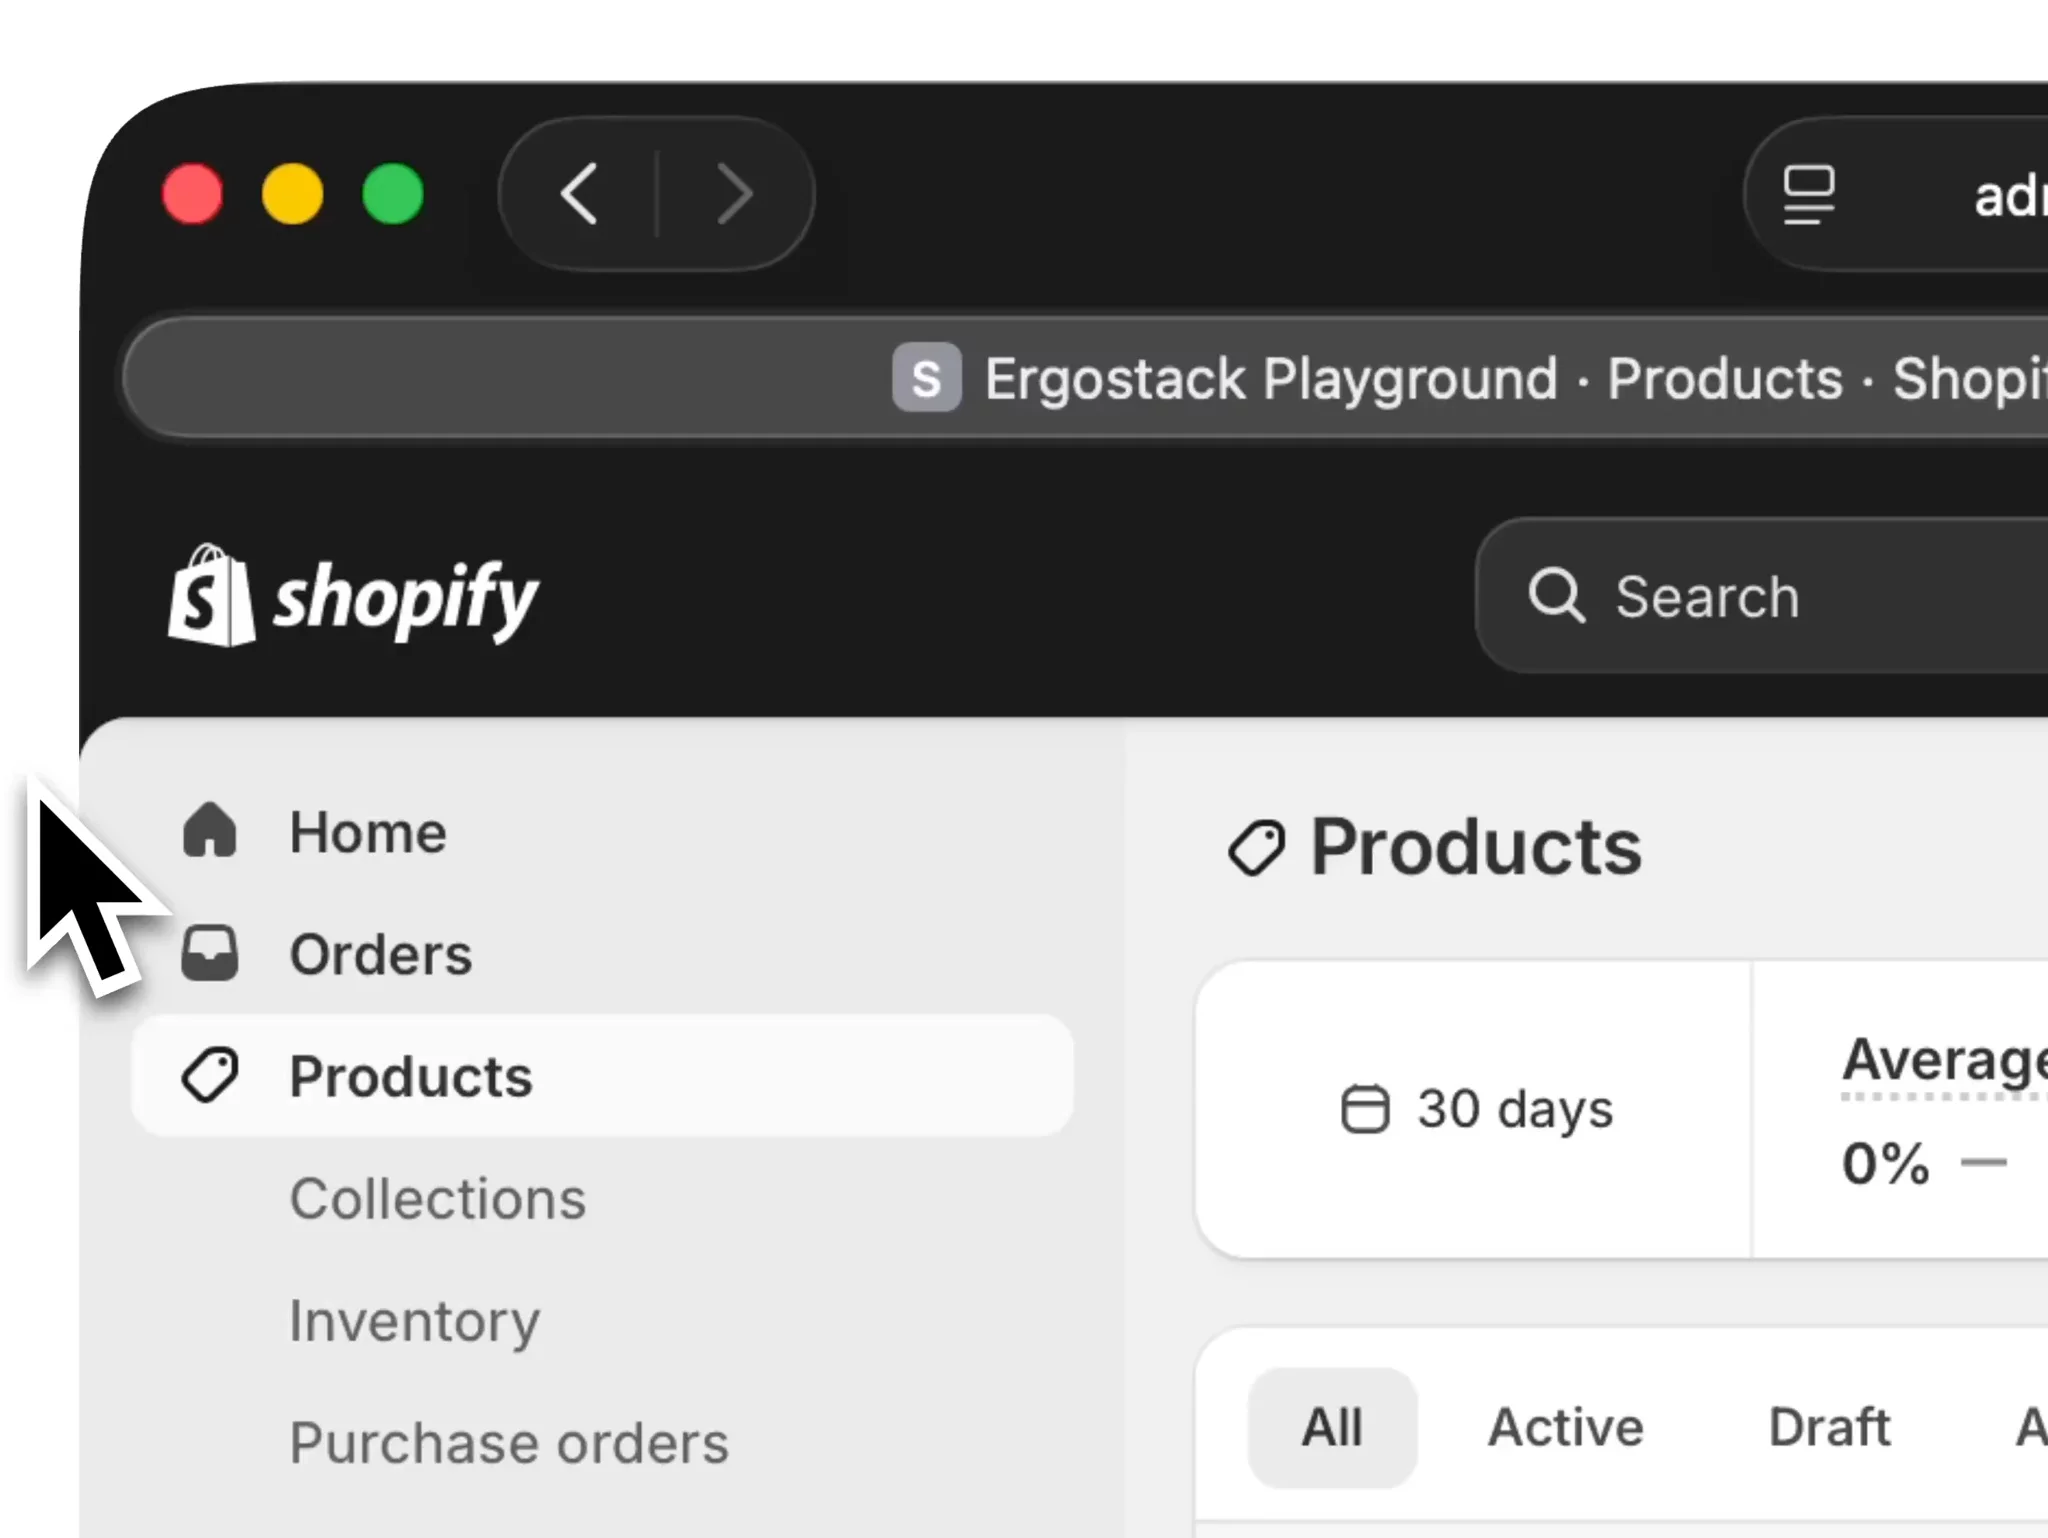Open the 30 days date range picker
The width and height of the screenshot is (2048, 1538).
pos(1477,1109)
